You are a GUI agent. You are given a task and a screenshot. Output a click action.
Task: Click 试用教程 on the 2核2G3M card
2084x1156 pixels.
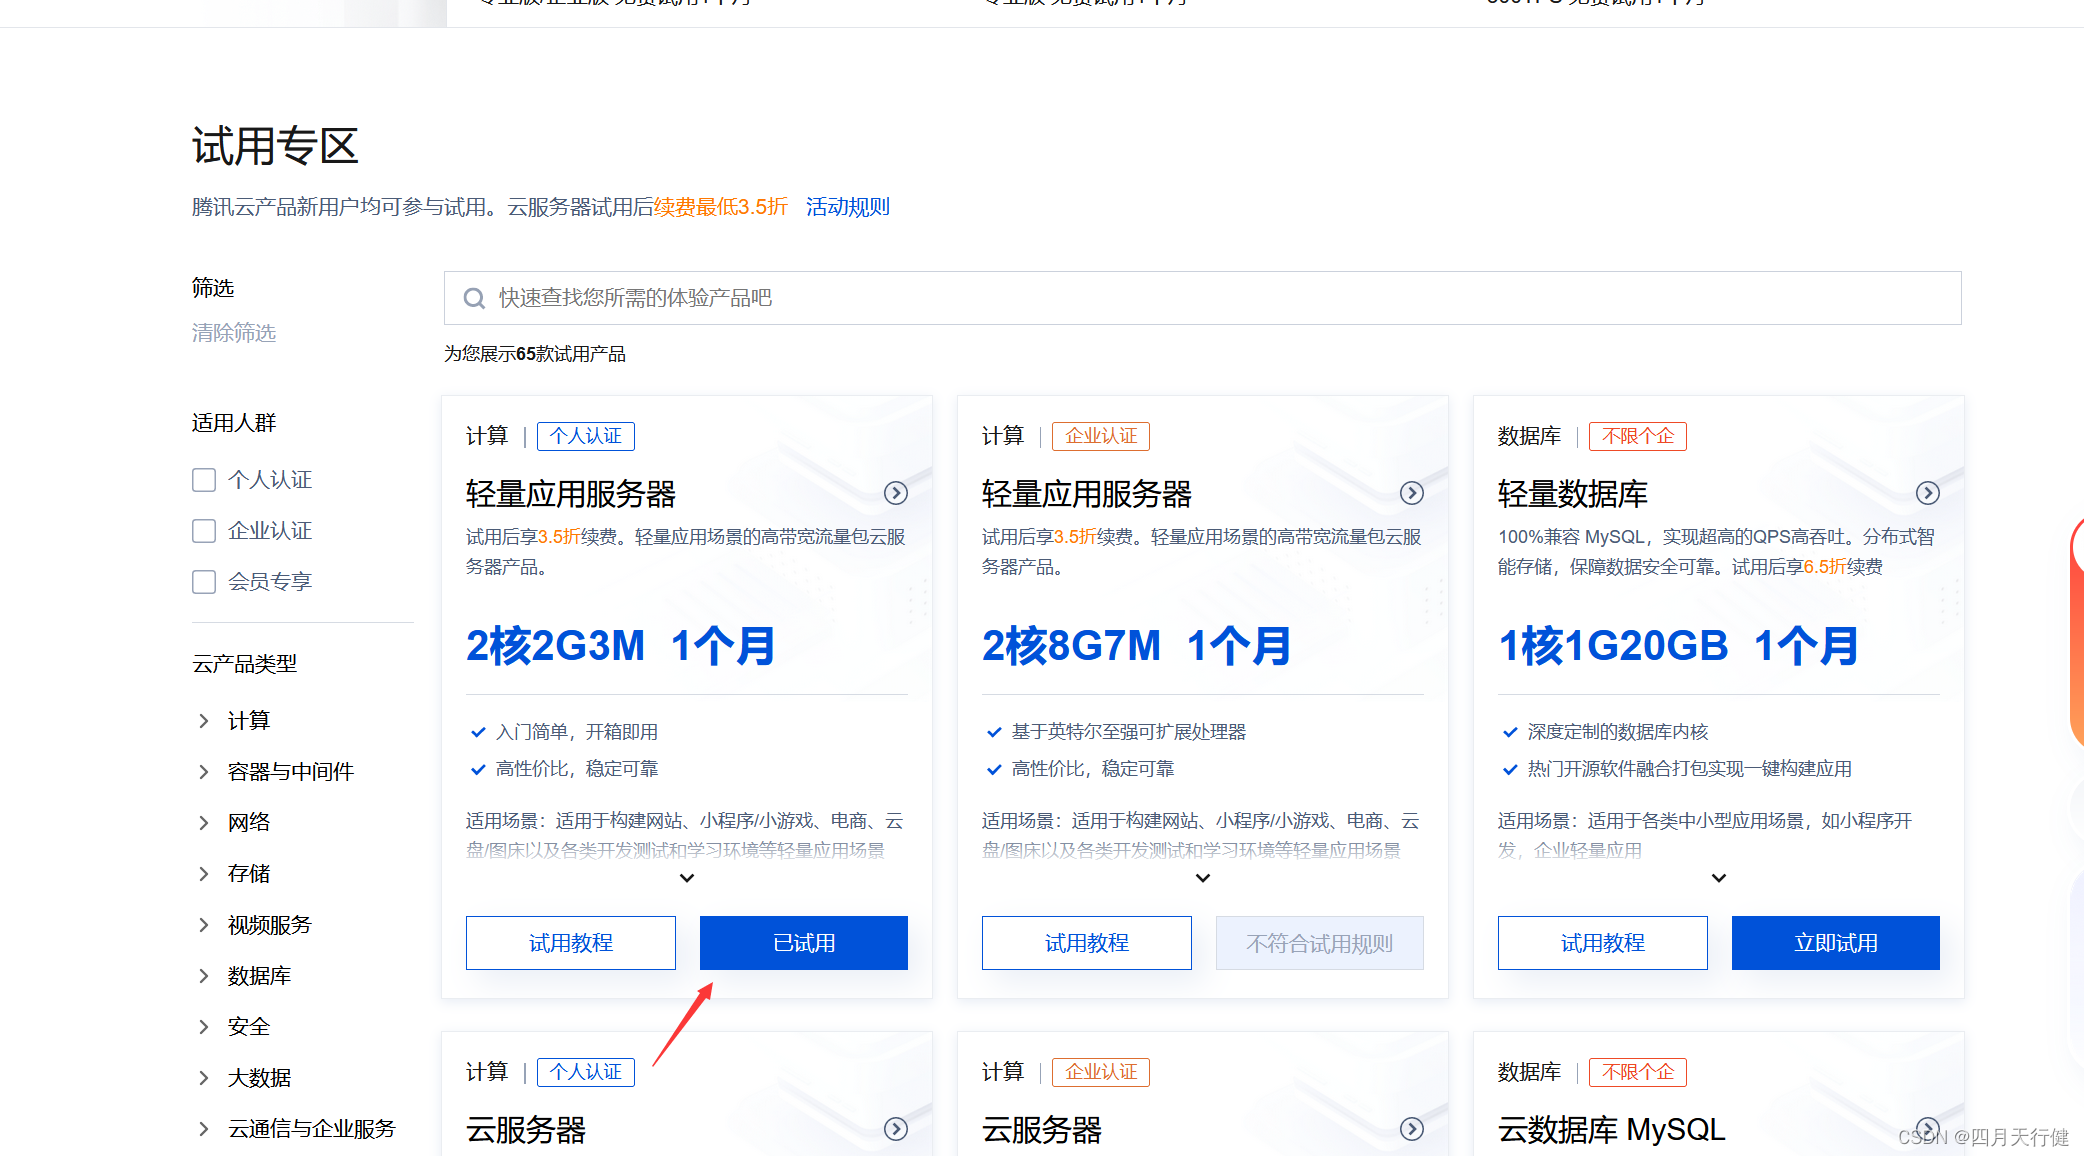tap(571, 943)
